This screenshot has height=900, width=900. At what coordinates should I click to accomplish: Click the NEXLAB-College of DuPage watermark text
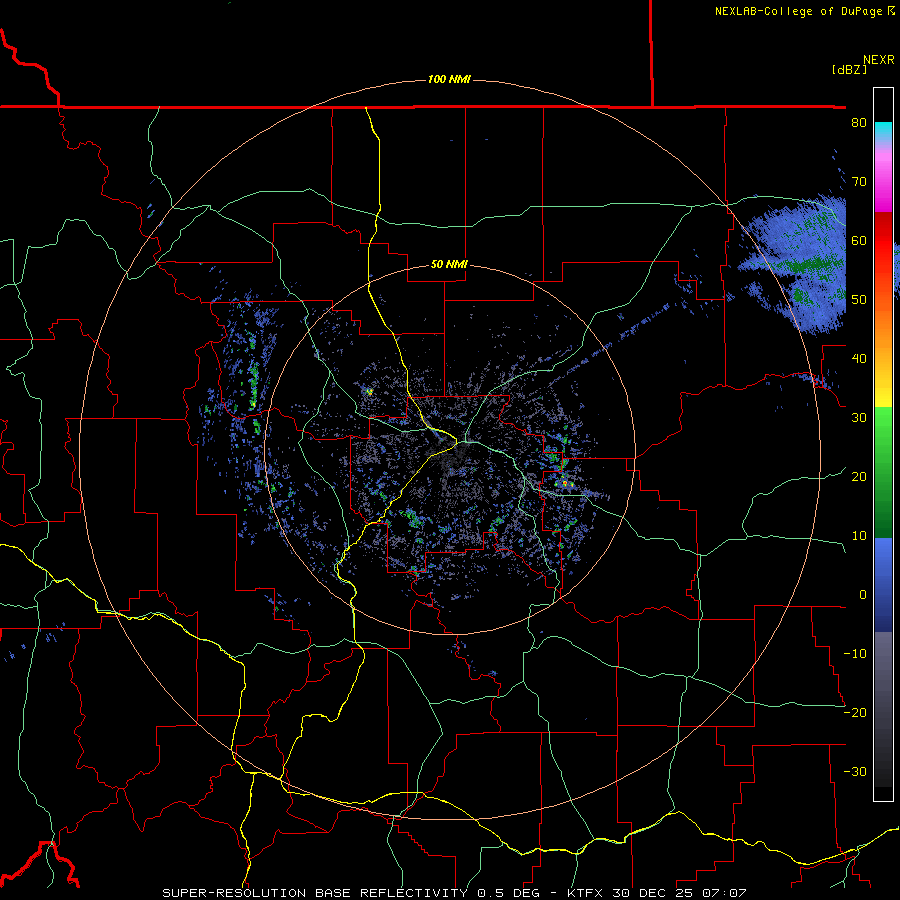[x=804, y=11]
